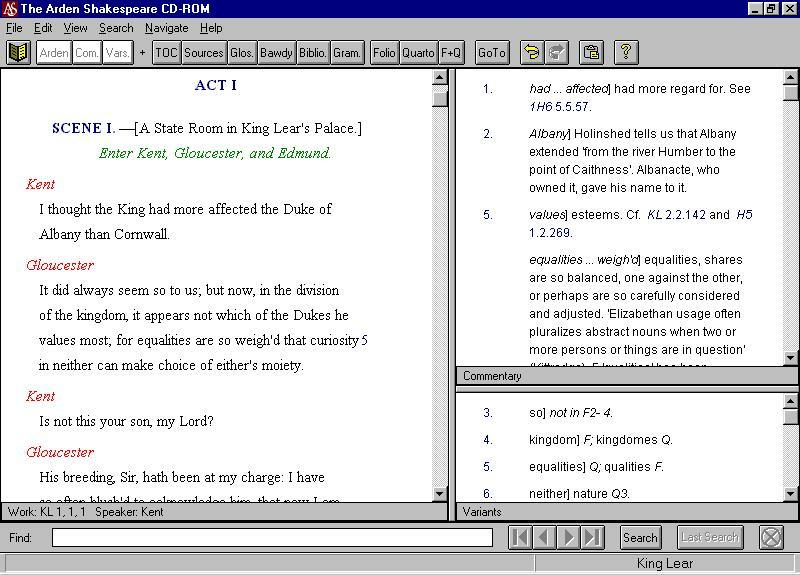Toggle the Vars. variants pane button

117,53
